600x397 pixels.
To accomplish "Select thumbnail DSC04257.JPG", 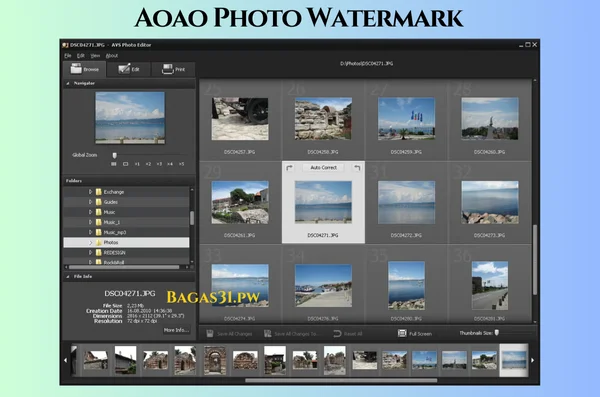I will click(240, 119).
